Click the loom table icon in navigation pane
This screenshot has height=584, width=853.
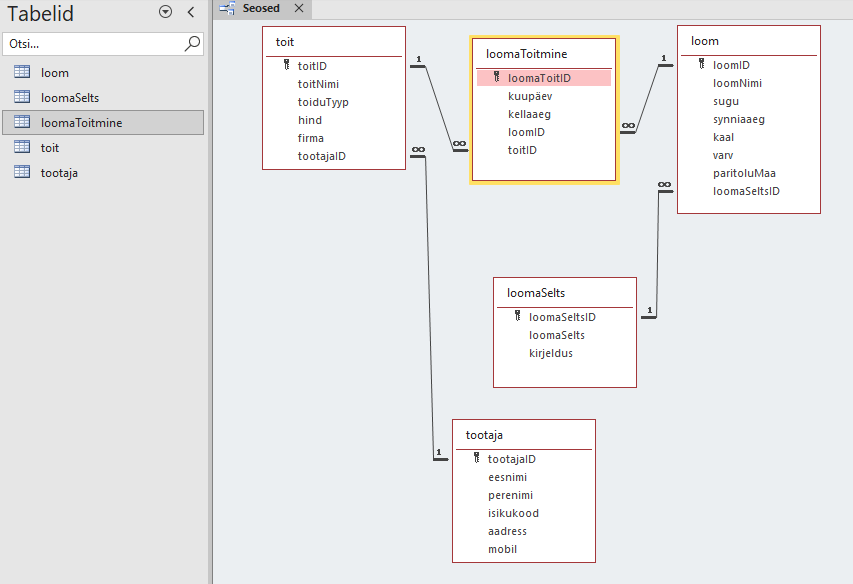[x=22, y=72]
